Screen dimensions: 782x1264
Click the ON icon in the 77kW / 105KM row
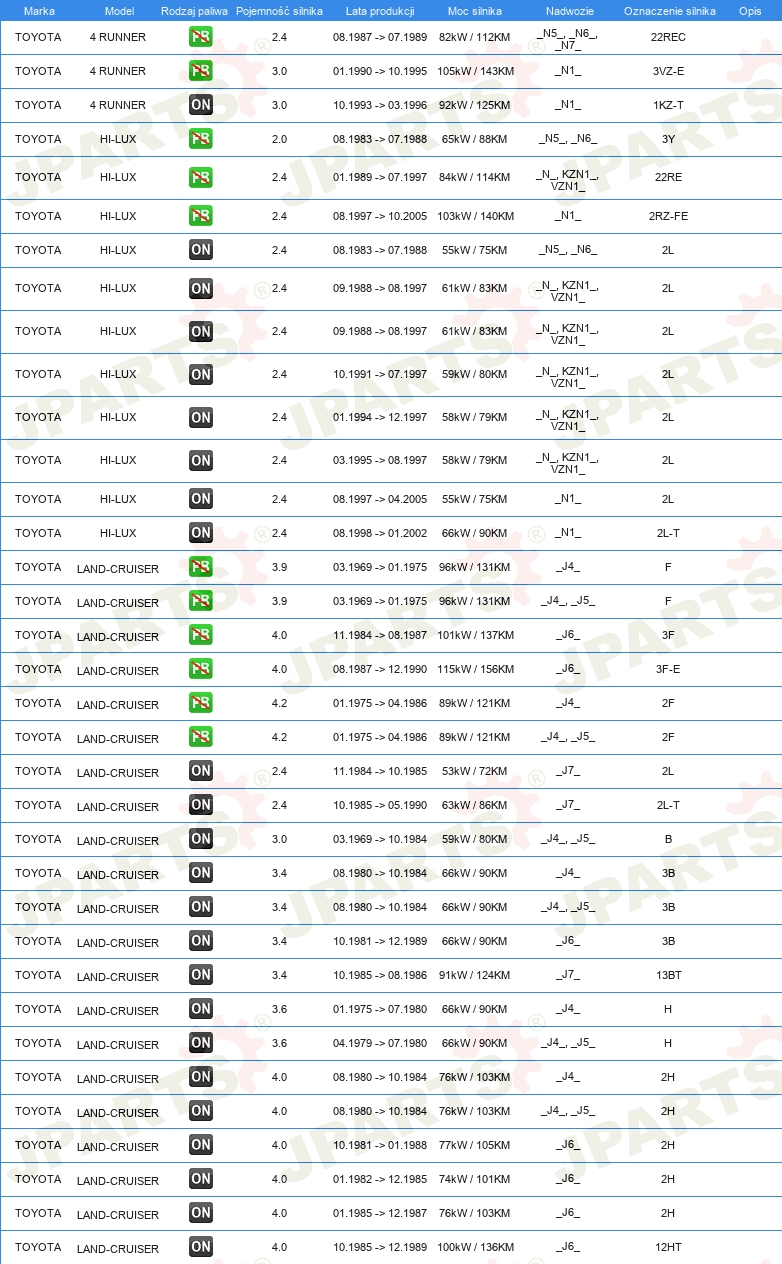click(200, 1145)
